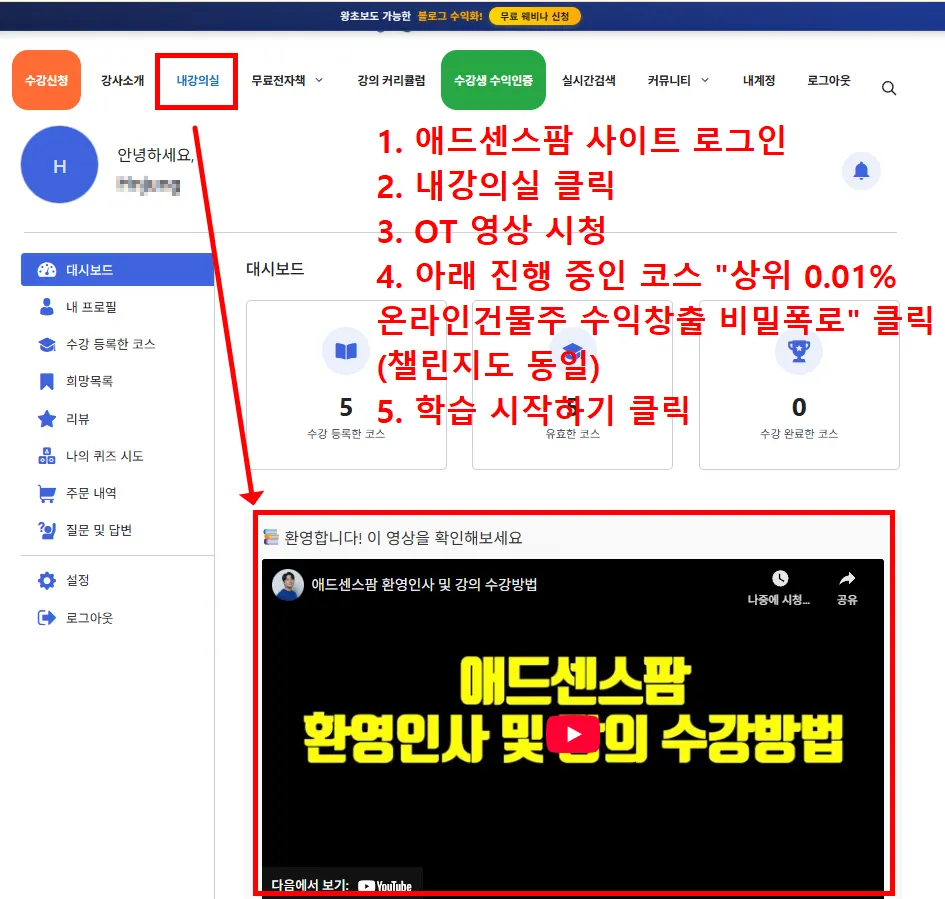Click the gear icon beside 설정

[46, 580]
